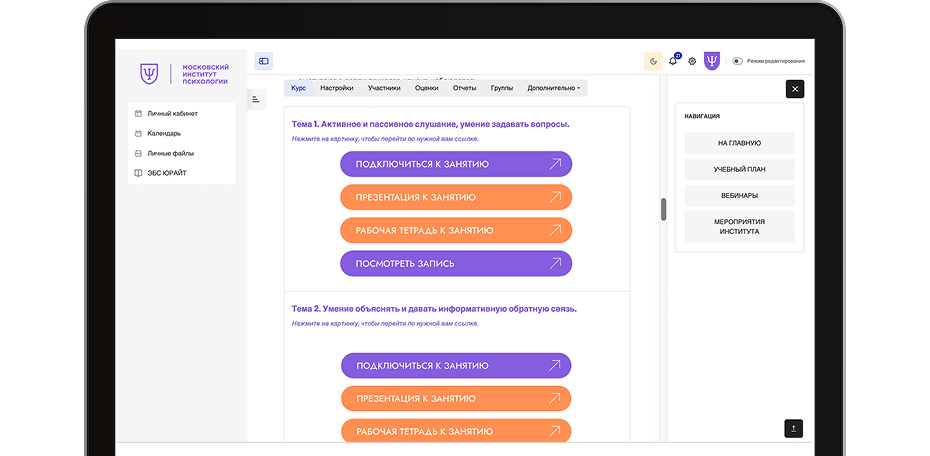
Task: Switch to the Участники tab
Action: [x=384, y=88]
